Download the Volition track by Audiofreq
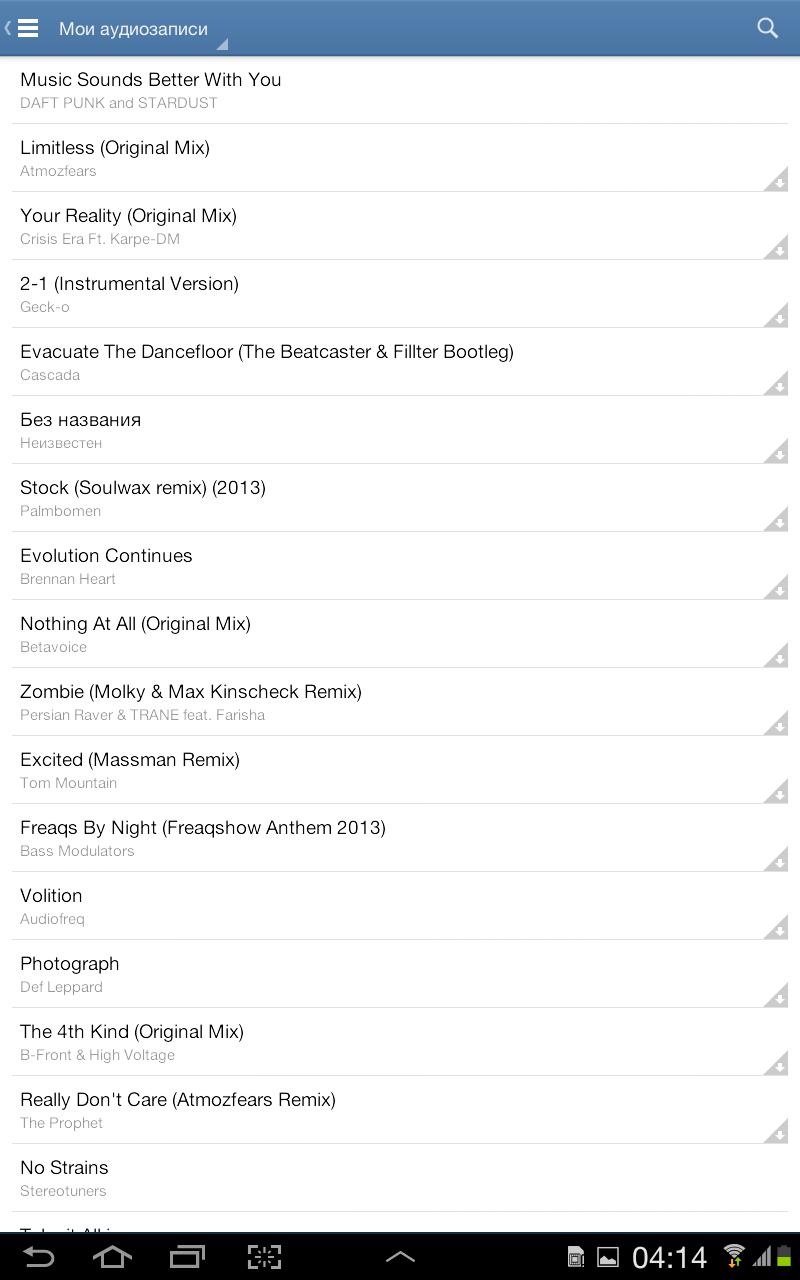 click(776, 929)
